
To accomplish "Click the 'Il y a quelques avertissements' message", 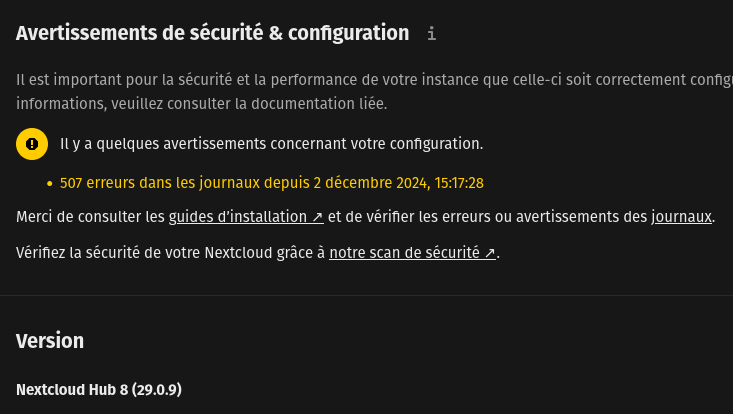I will (271, 144).
